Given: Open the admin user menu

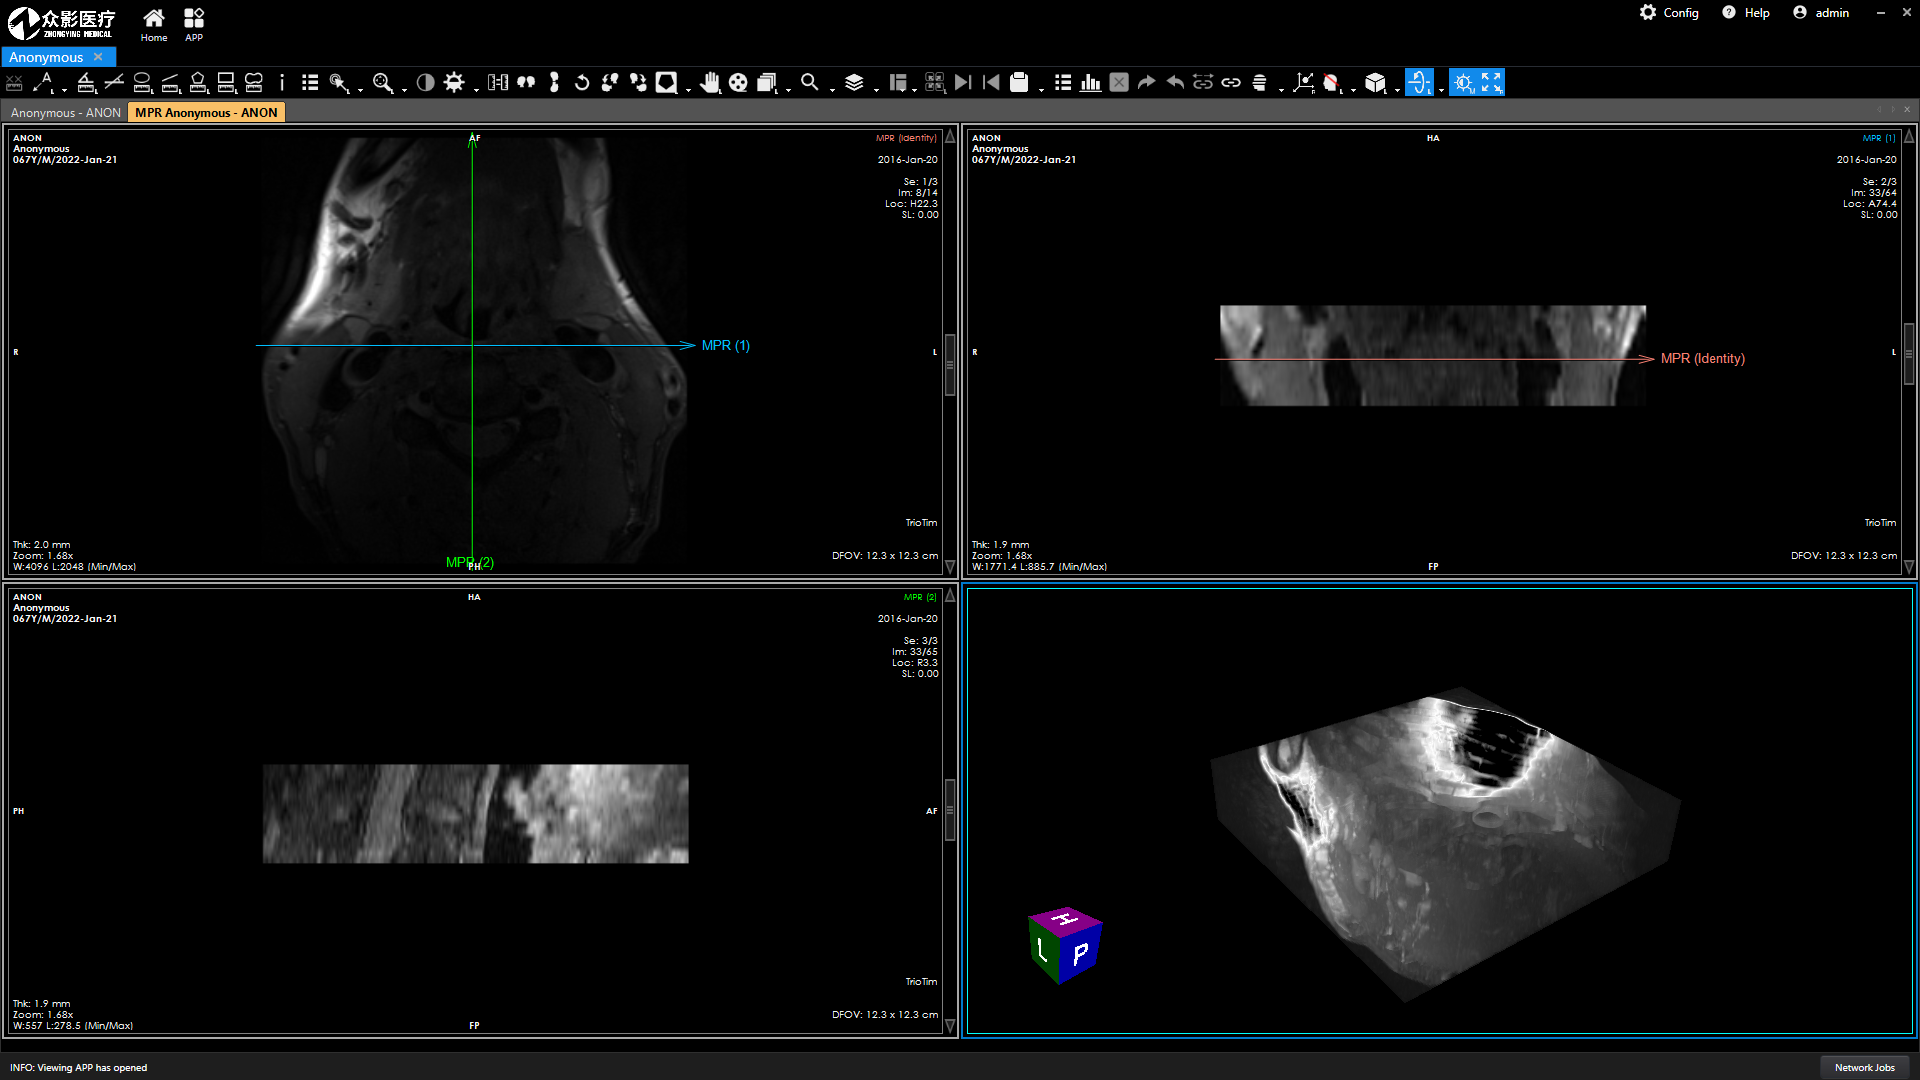Looking at the screenshot, I should (1821, 13).
